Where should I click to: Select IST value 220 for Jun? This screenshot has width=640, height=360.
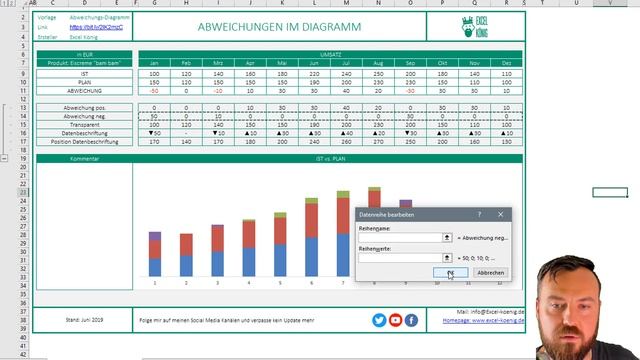tap(314, 74)
